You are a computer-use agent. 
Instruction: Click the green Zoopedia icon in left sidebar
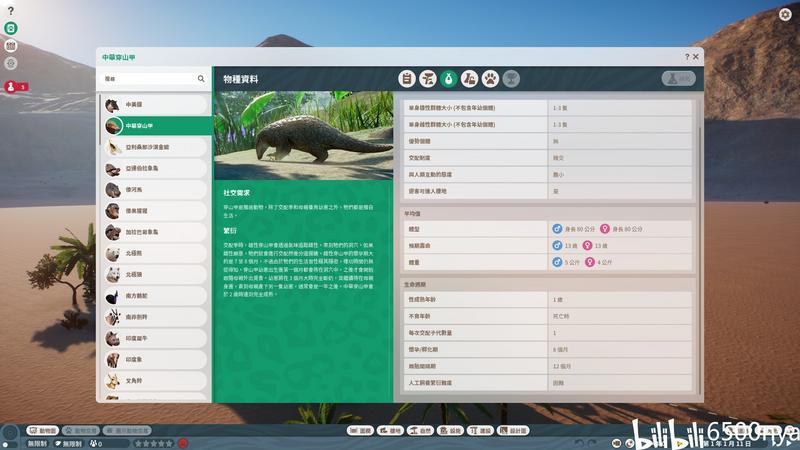click(x=11, y=28)
